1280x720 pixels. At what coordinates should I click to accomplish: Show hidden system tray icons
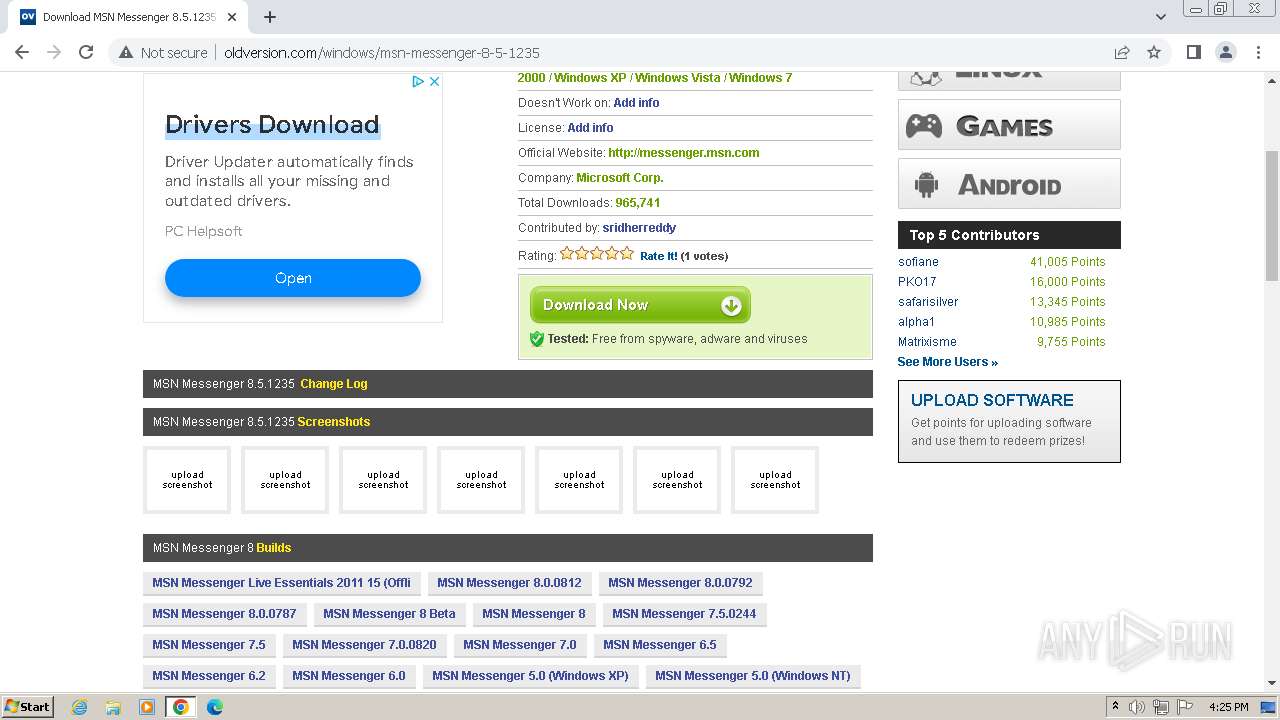pos(1116,707)
